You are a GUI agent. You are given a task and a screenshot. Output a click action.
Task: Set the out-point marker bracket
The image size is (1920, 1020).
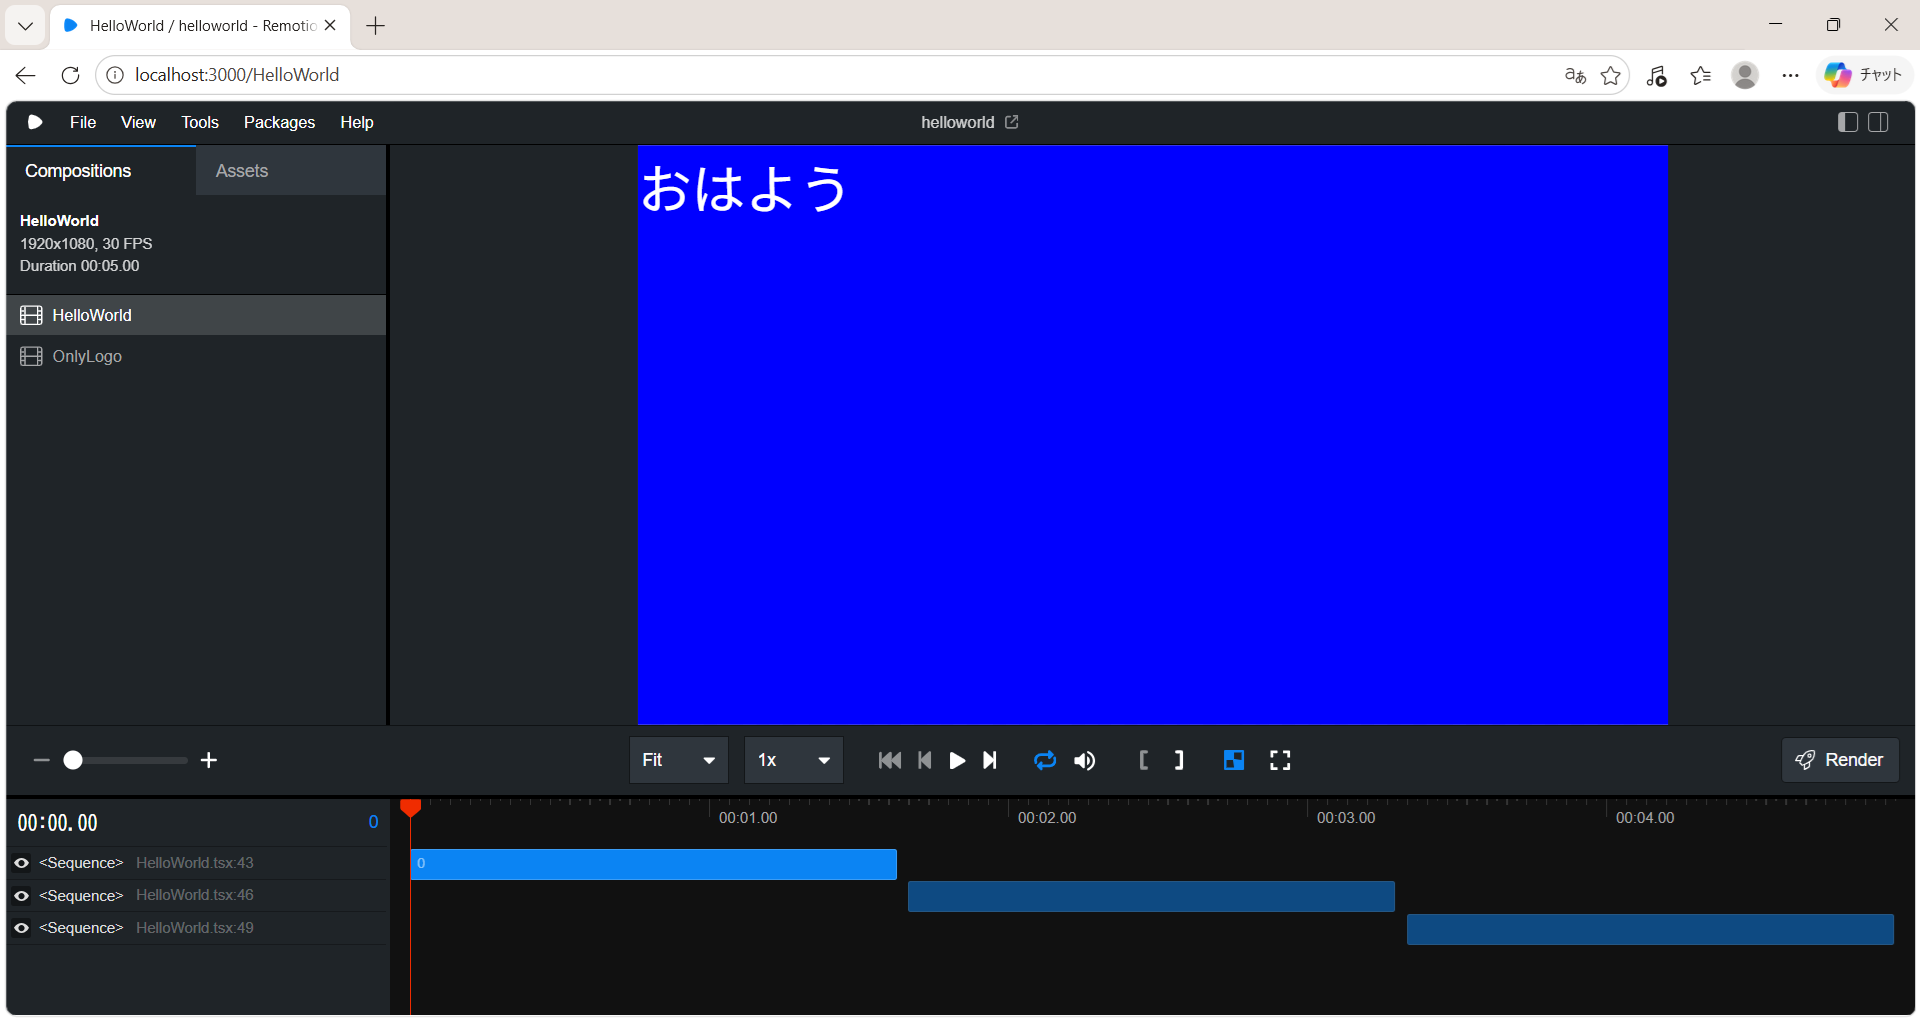(x=1179, y=761)
